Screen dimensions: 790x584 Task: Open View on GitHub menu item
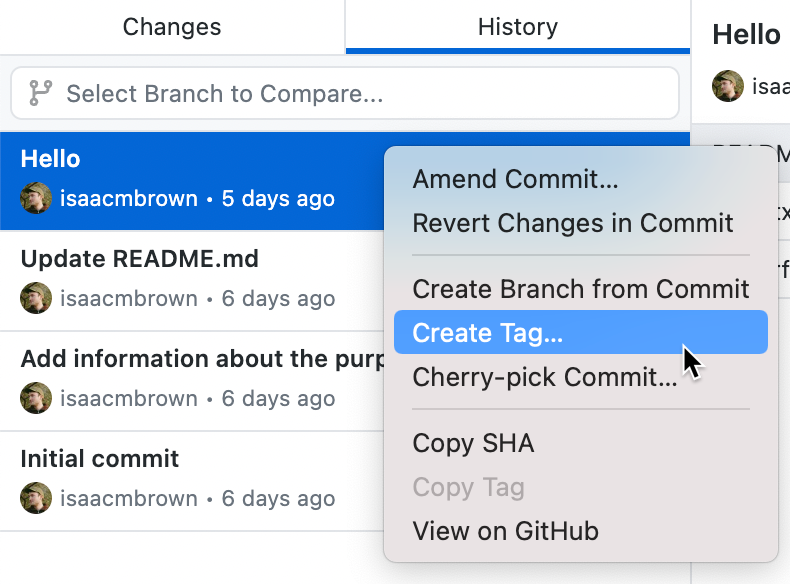(x=505, y=531)
